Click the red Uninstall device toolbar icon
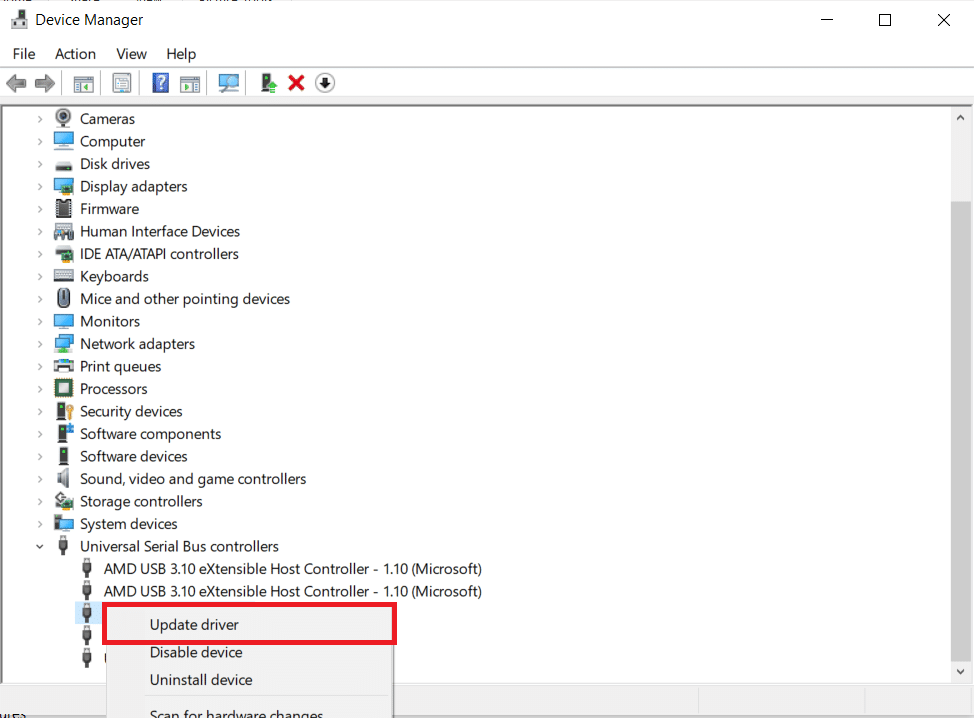This screenshot has width=974, height=718. 296,82
